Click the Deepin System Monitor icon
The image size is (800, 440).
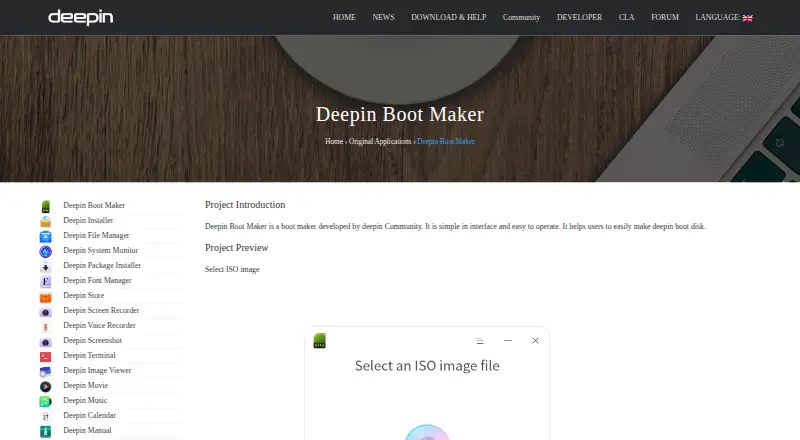45,251
